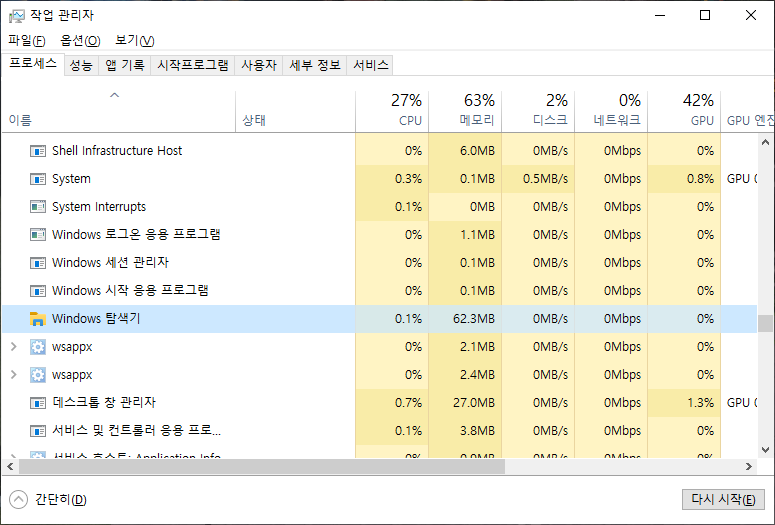Viewport: 775px width, 525px height.
Task: Click the 1.1MB memory value
Action: coord(477,235)
